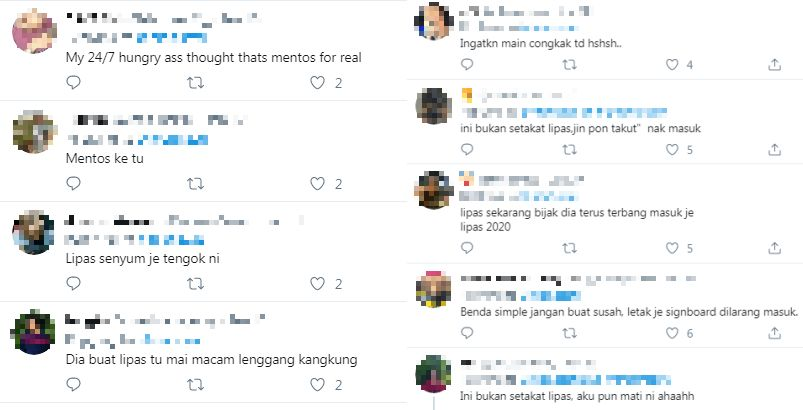The width and height of the screenshot is (803, 410).
Task: Reply to the 'lipas 2020' tweet
Action: coord(467,248)
